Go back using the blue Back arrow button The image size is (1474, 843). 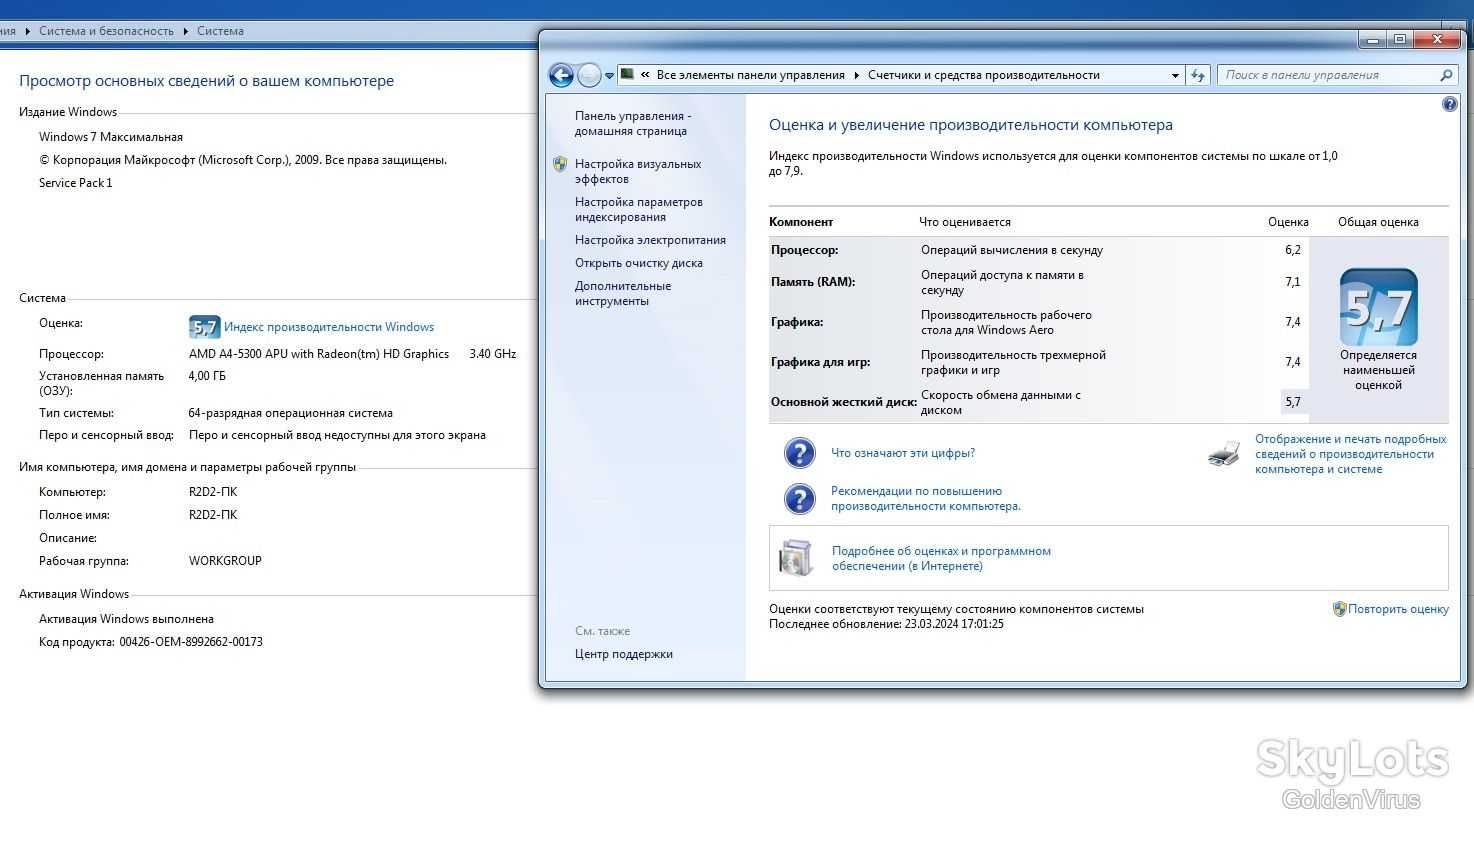(x=561, y=75)
